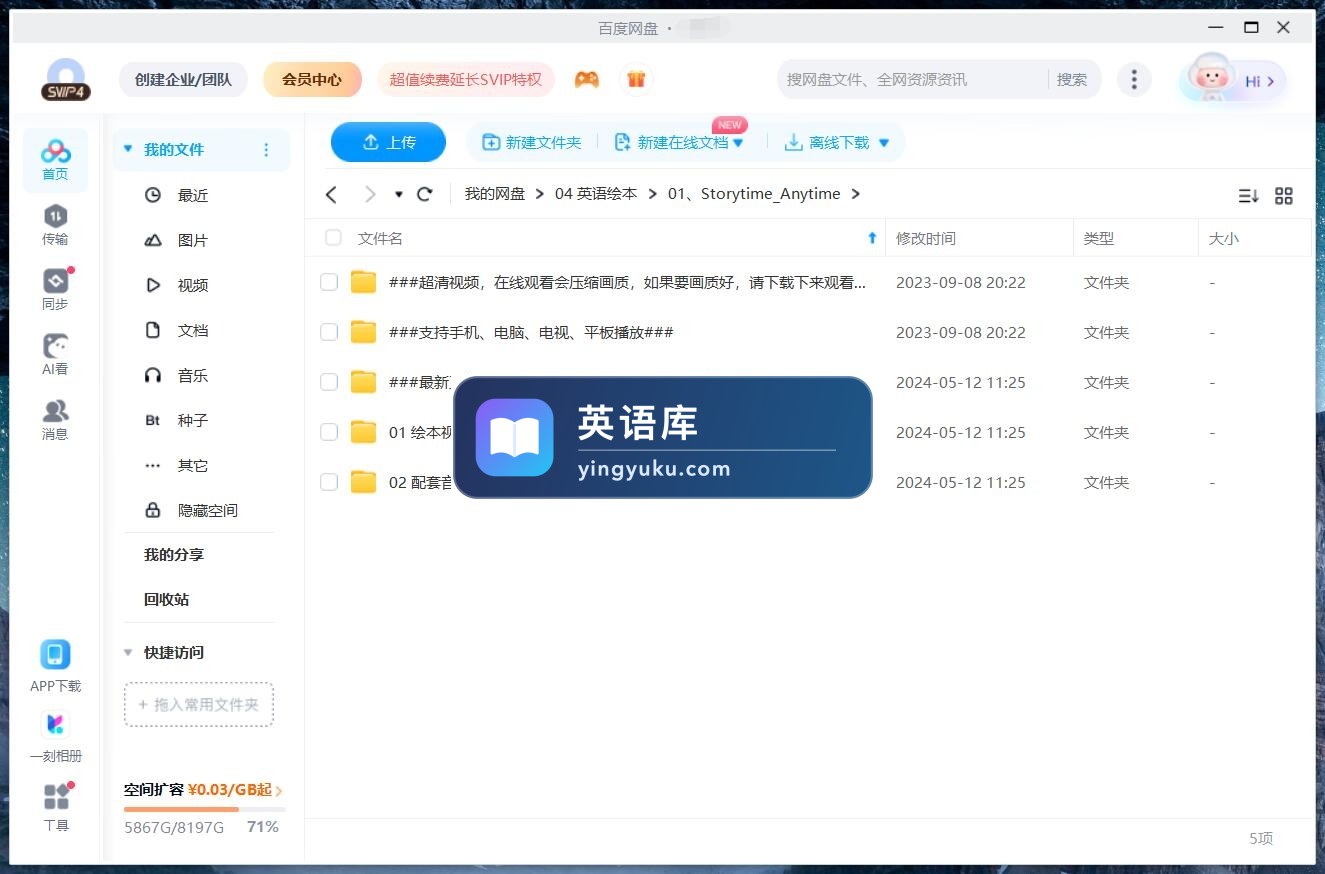Expand the chevron after 我的网盘

click(540, 194)
